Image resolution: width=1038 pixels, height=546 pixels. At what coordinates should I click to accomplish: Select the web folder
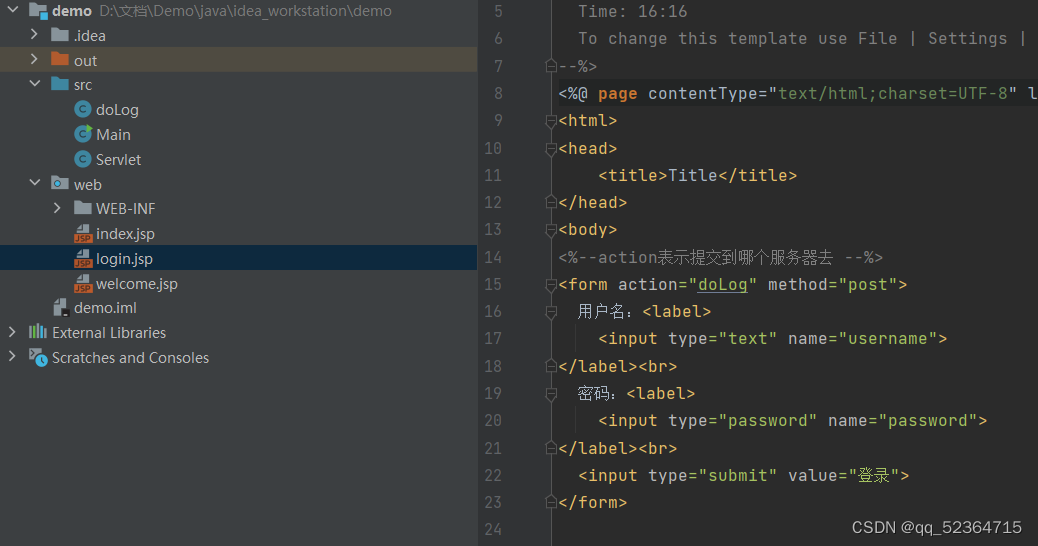click(x=87, y=185)
